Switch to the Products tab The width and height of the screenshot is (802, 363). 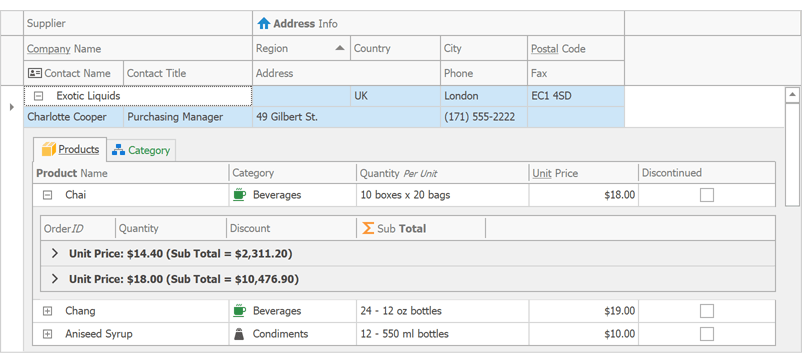coord(70,149)
